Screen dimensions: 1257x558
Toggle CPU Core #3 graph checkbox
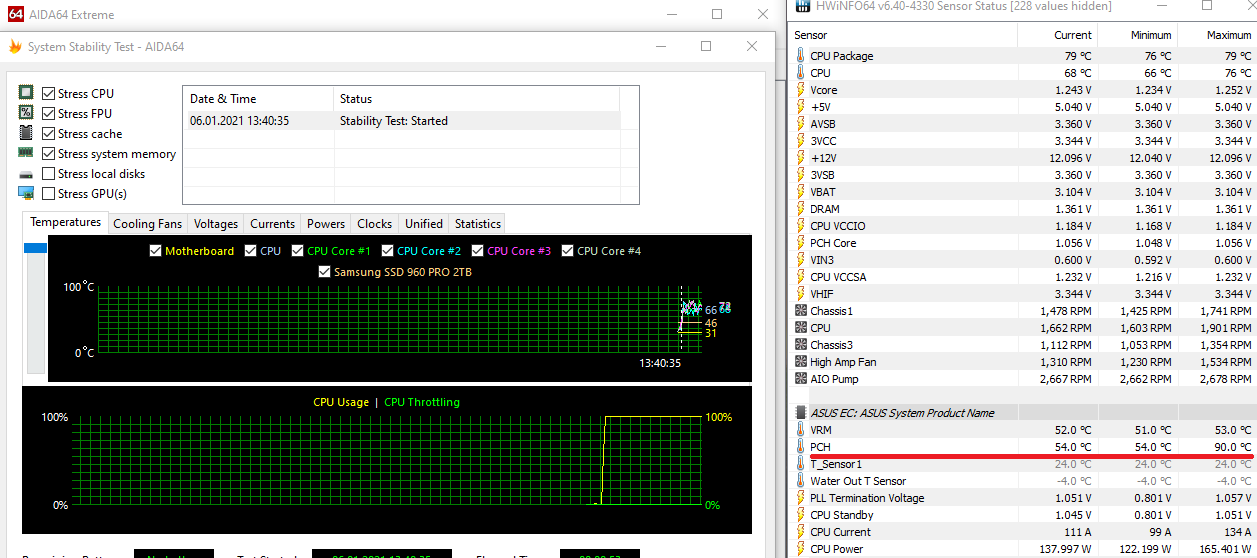[477, 251]
